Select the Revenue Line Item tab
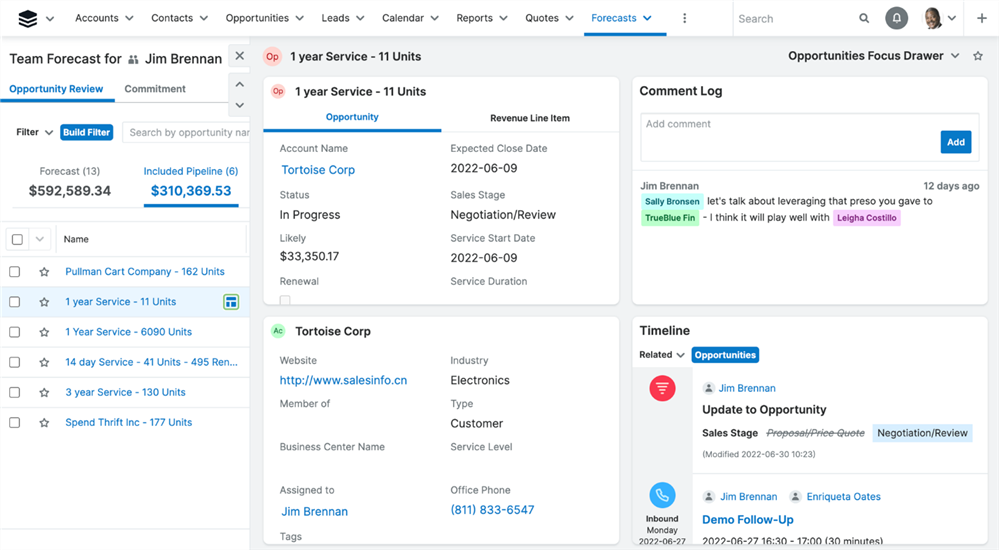 529,118
